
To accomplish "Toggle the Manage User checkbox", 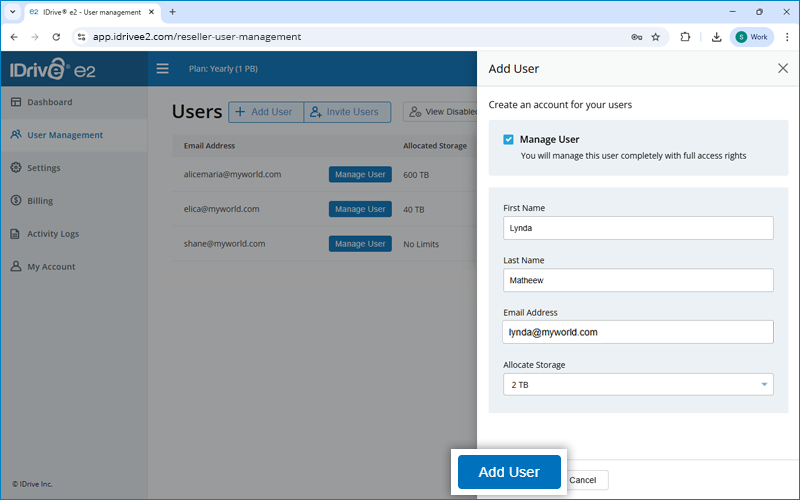I will point(509,140).
